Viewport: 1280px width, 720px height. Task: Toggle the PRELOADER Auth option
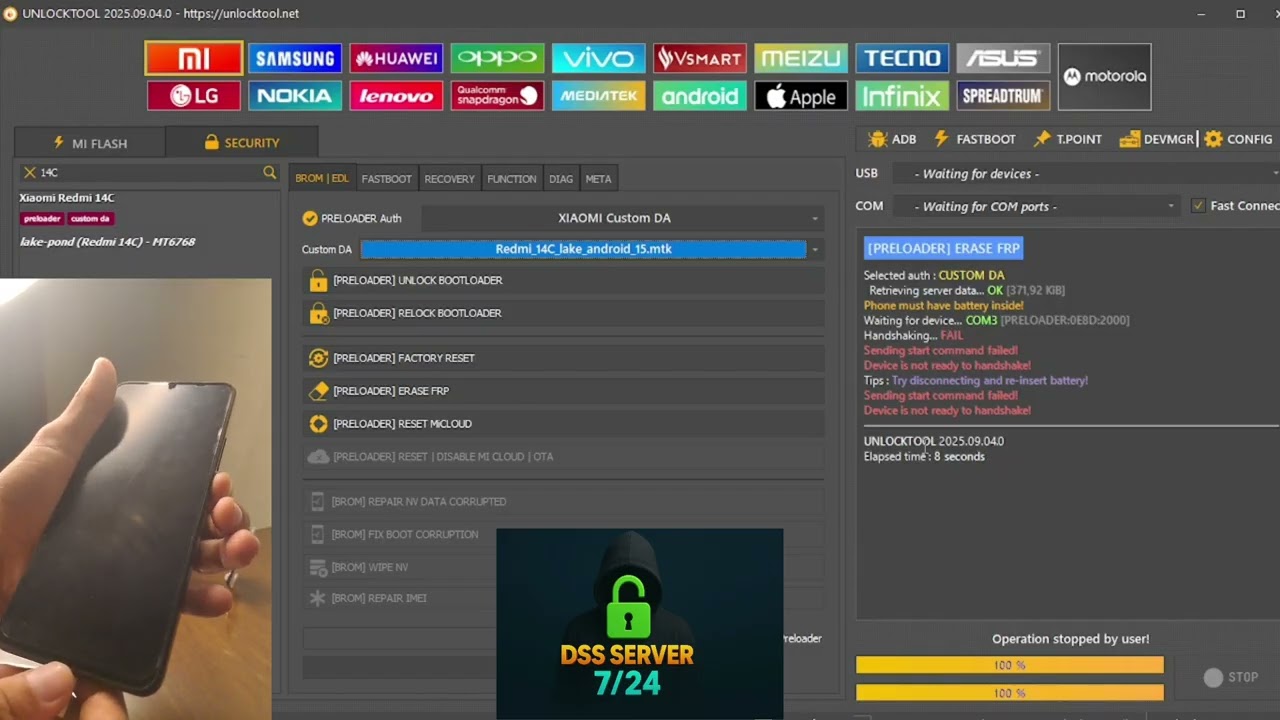[x=310, y=218]
